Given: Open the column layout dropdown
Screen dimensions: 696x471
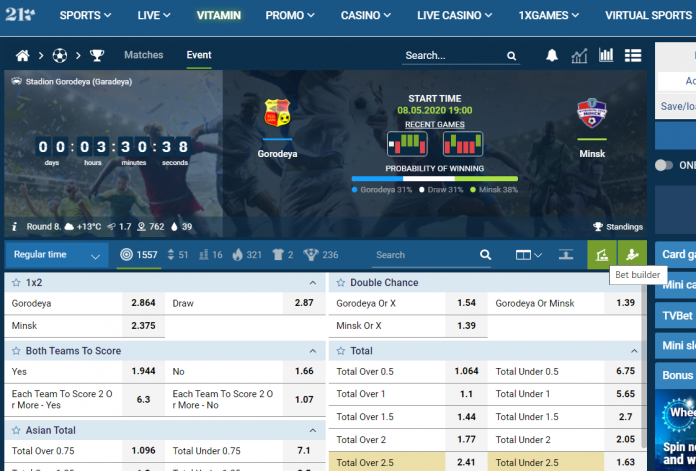Looking at the screenshot, I should (x=528, y=255).
